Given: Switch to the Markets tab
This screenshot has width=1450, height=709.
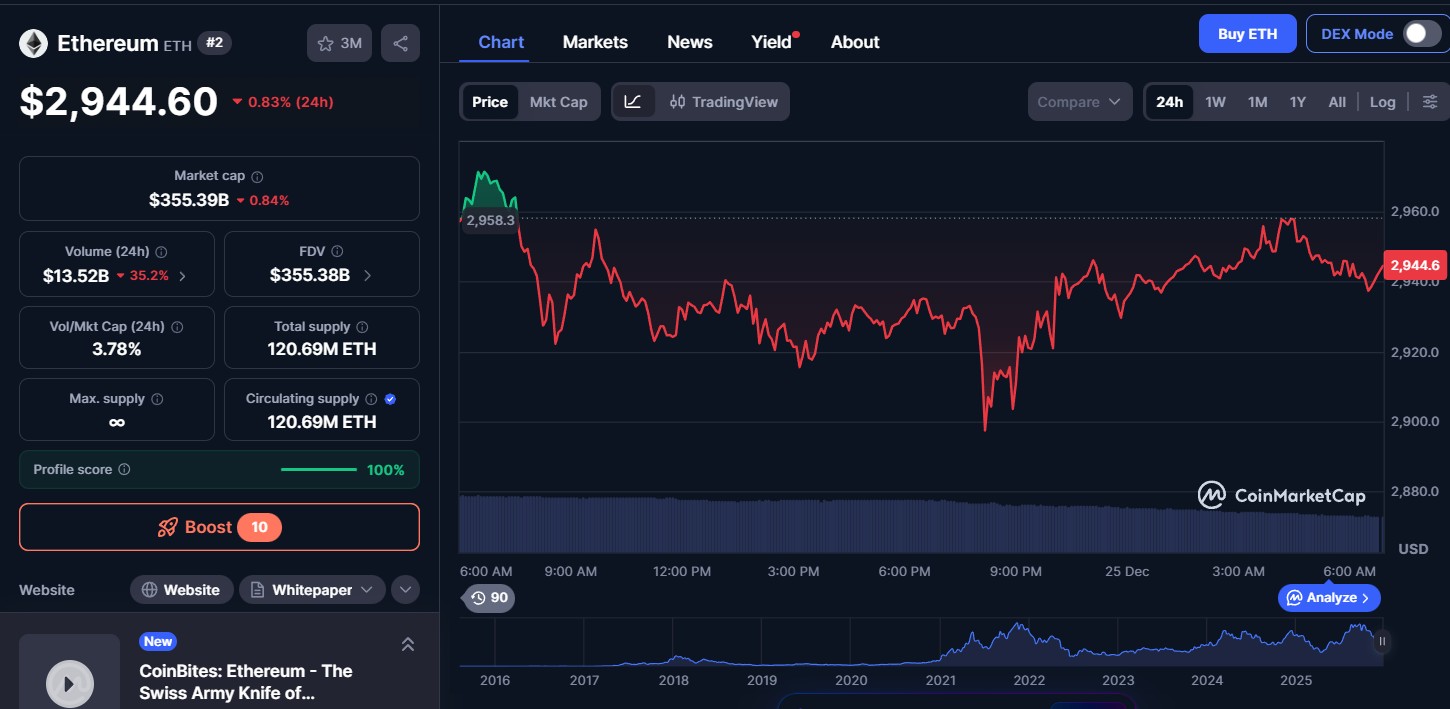Looking at the screenshot, I should point(595,41).
